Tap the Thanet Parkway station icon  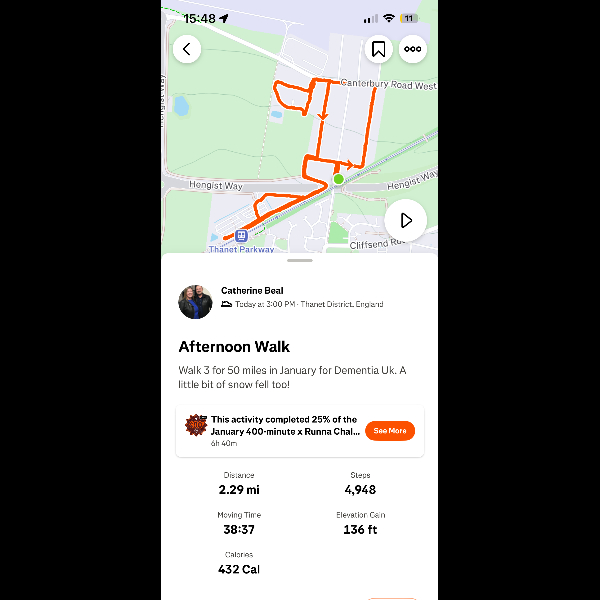[x=241, y=236]
